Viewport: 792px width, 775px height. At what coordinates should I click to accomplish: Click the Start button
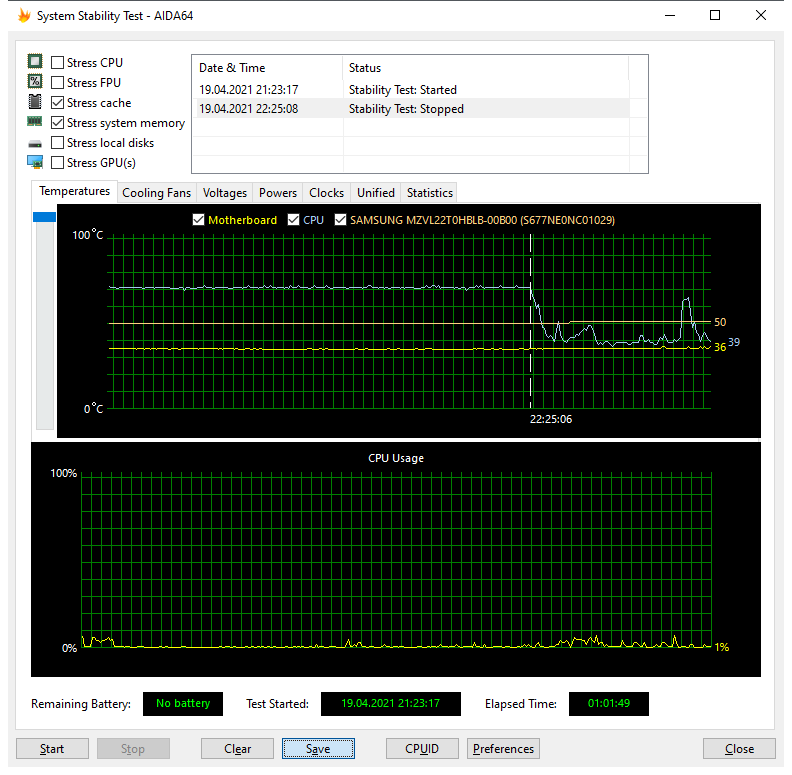[x=53, y=749]
